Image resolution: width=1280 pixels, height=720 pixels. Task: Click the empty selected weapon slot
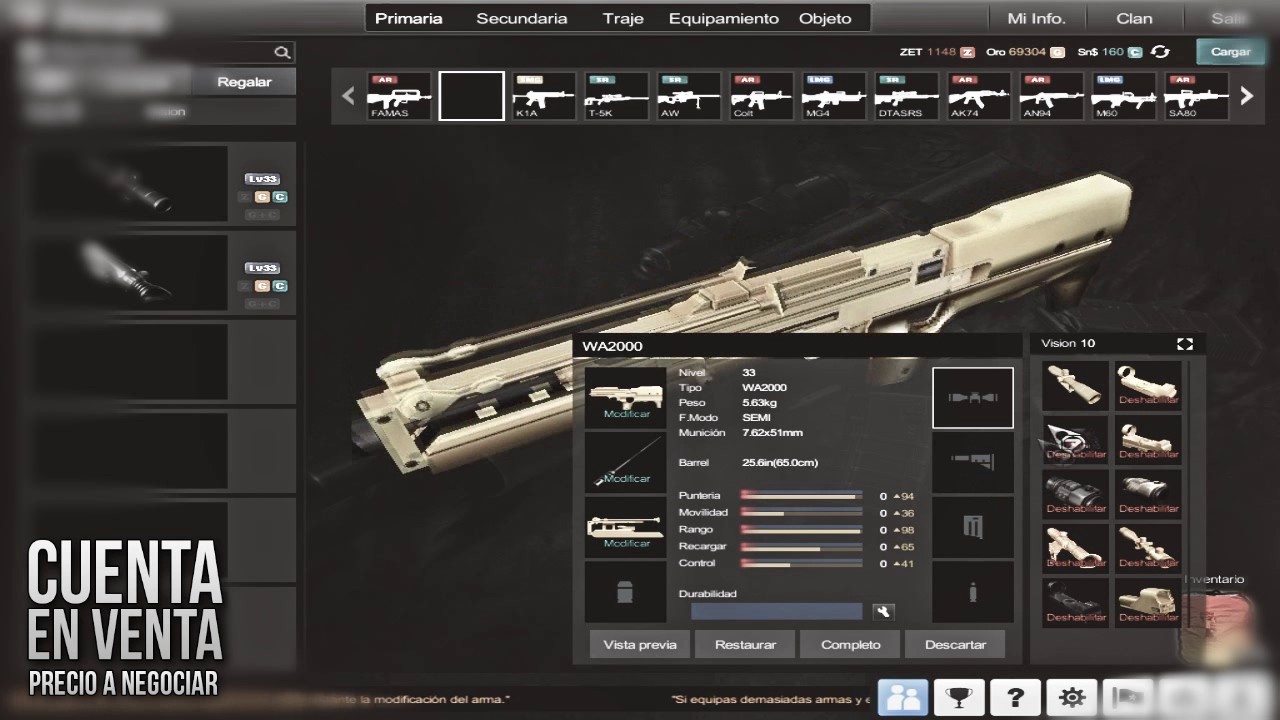tap(472, 96)
